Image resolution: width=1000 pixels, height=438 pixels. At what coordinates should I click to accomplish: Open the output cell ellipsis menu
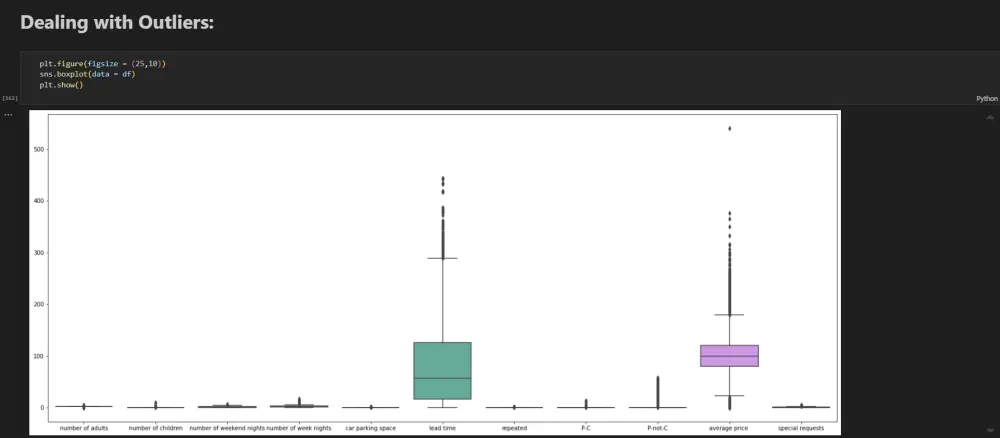point(8,115)
